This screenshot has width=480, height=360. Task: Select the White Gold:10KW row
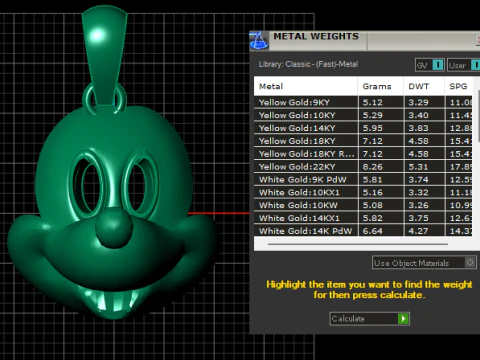tap(363, 205)
